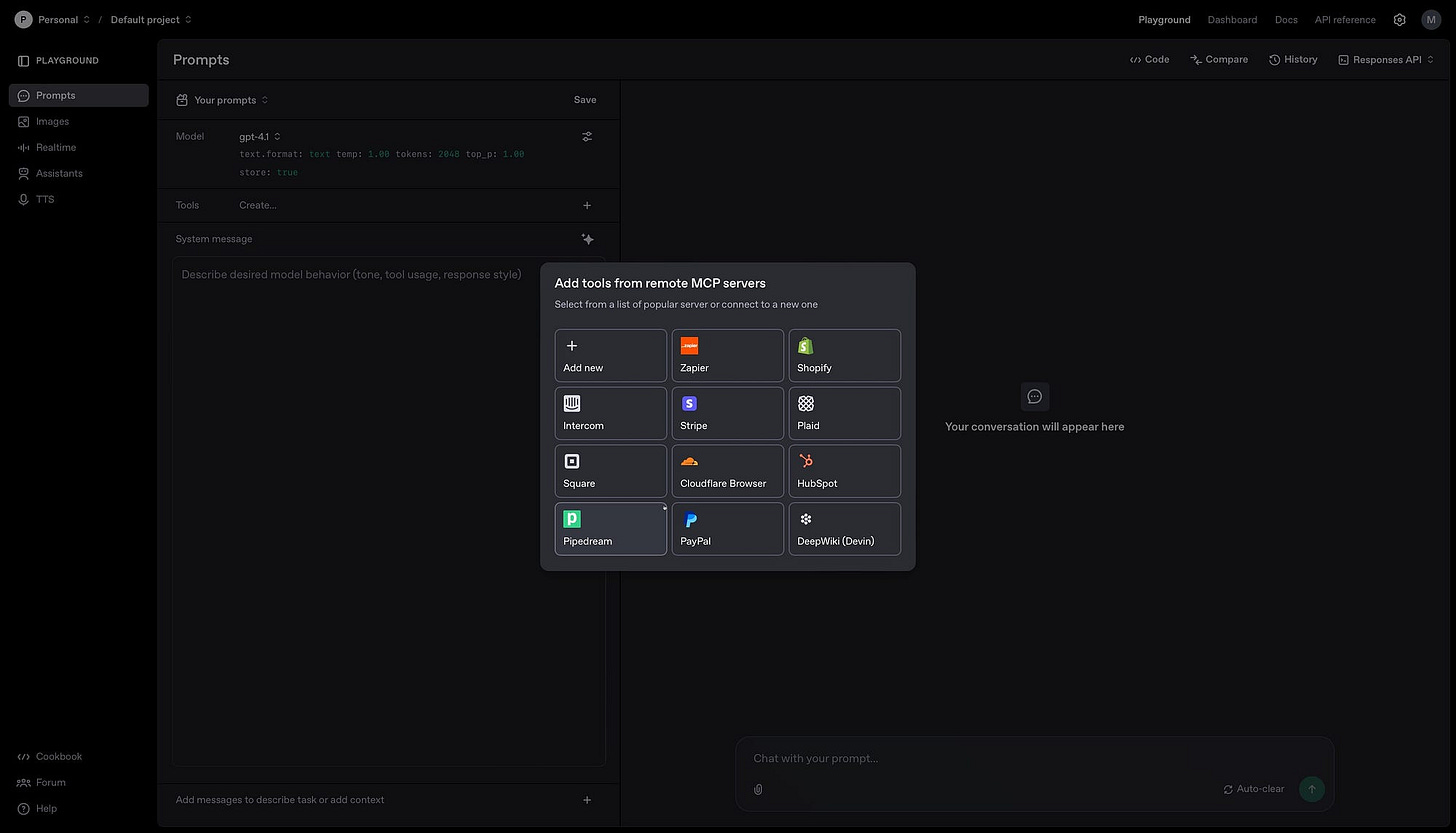Expand the Personal organization dropdown

[65, 20]
